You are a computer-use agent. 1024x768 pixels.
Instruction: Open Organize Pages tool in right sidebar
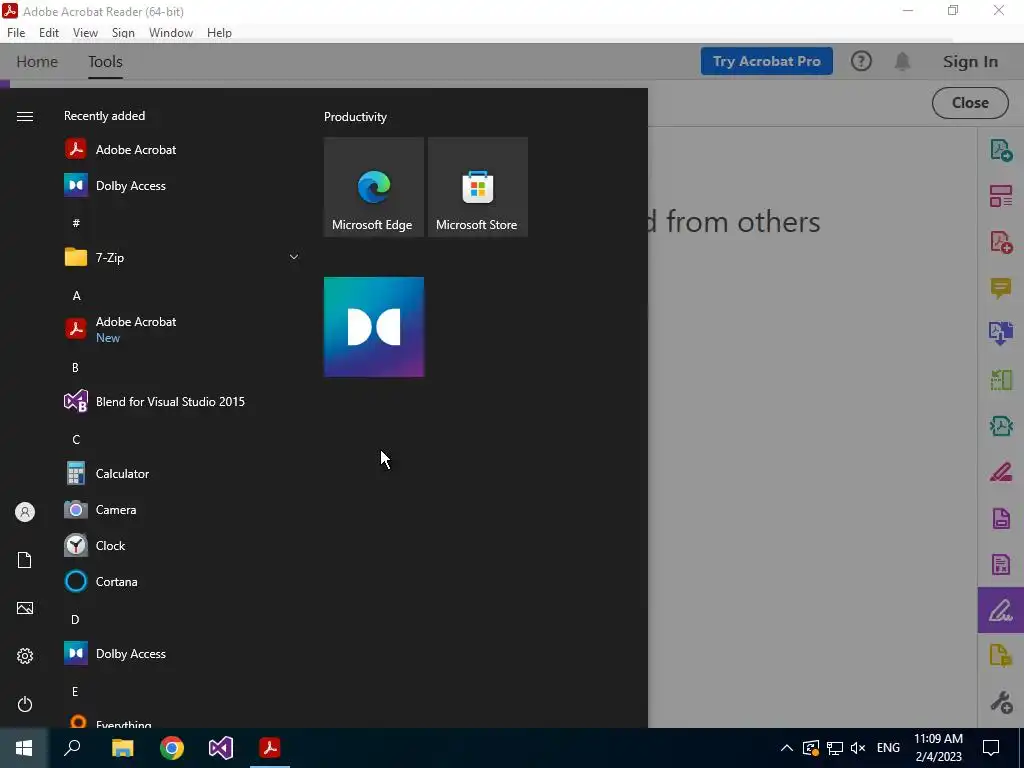point(1000,379)
